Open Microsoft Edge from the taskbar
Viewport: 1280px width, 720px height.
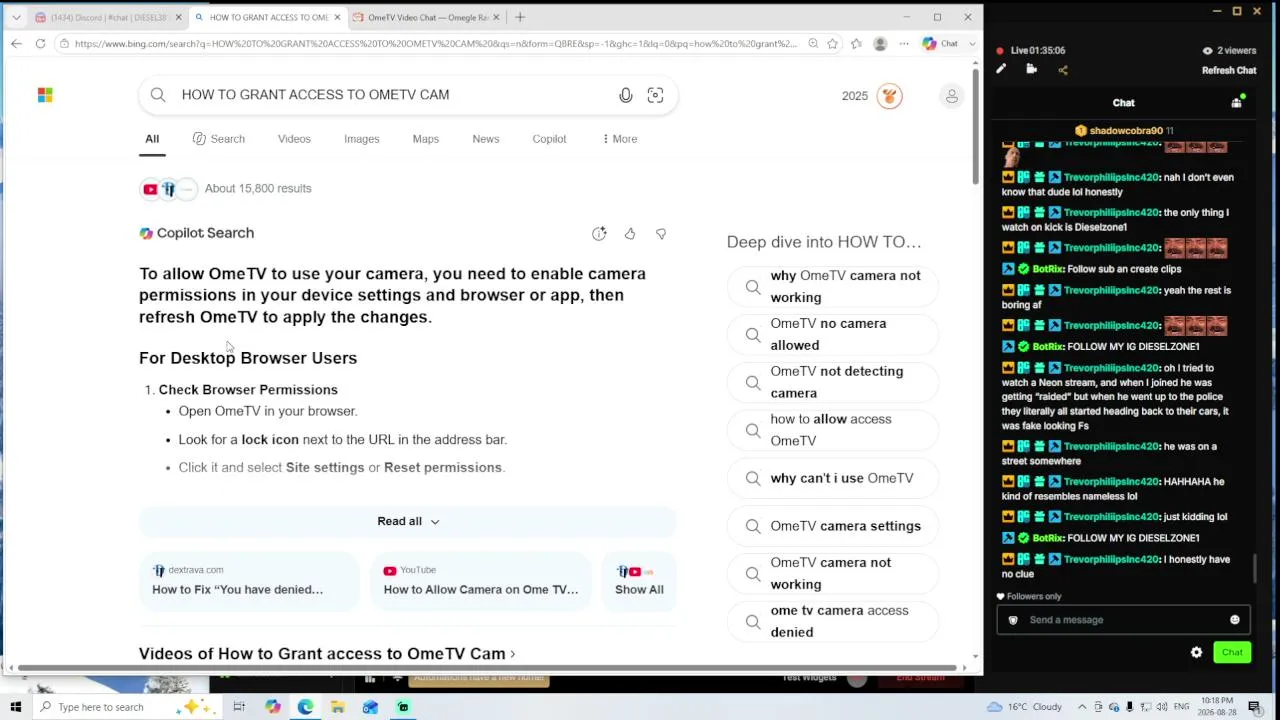[305, 707]
